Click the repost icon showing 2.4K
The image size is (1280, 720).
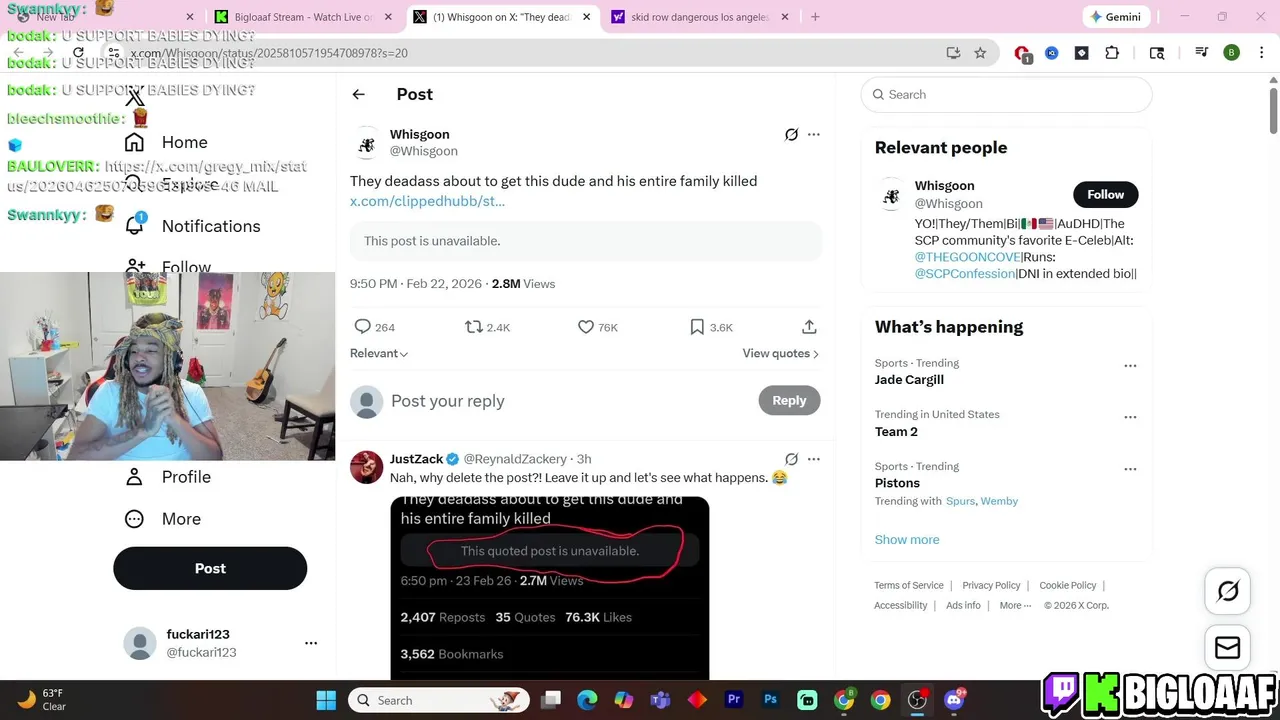(474, 327)
